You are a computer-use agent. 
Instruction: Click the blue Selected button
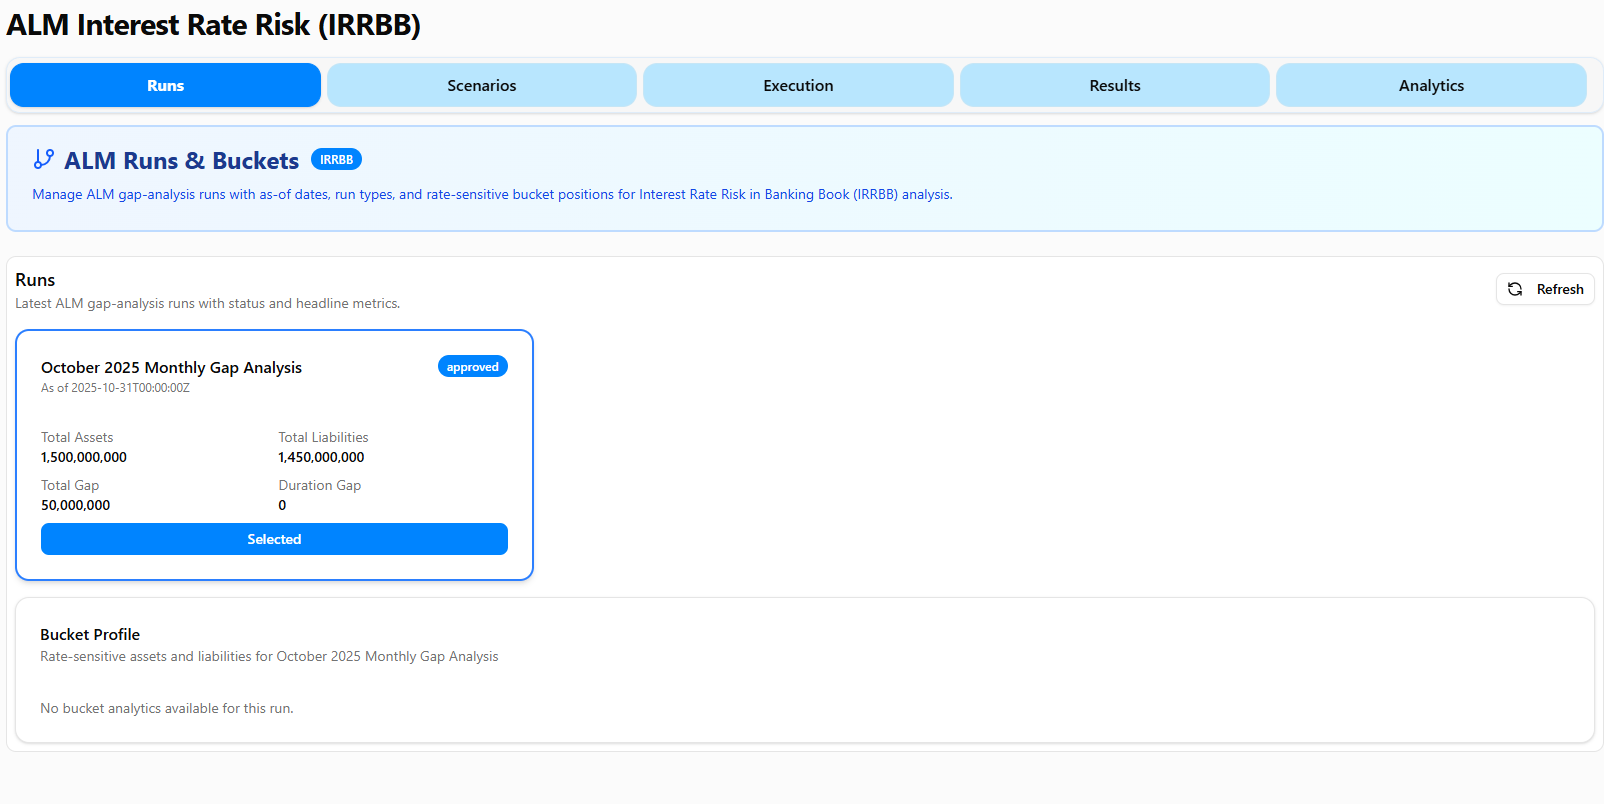point(274,539)
